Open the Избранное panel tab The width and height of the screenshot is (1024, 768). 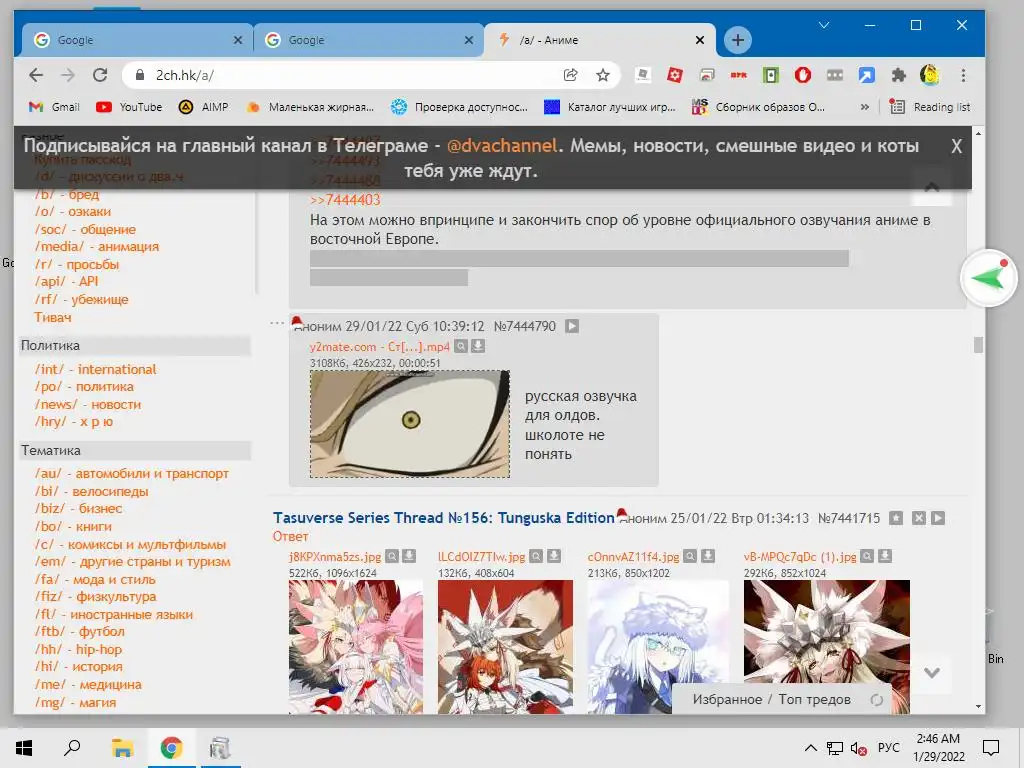coord(727,699)
